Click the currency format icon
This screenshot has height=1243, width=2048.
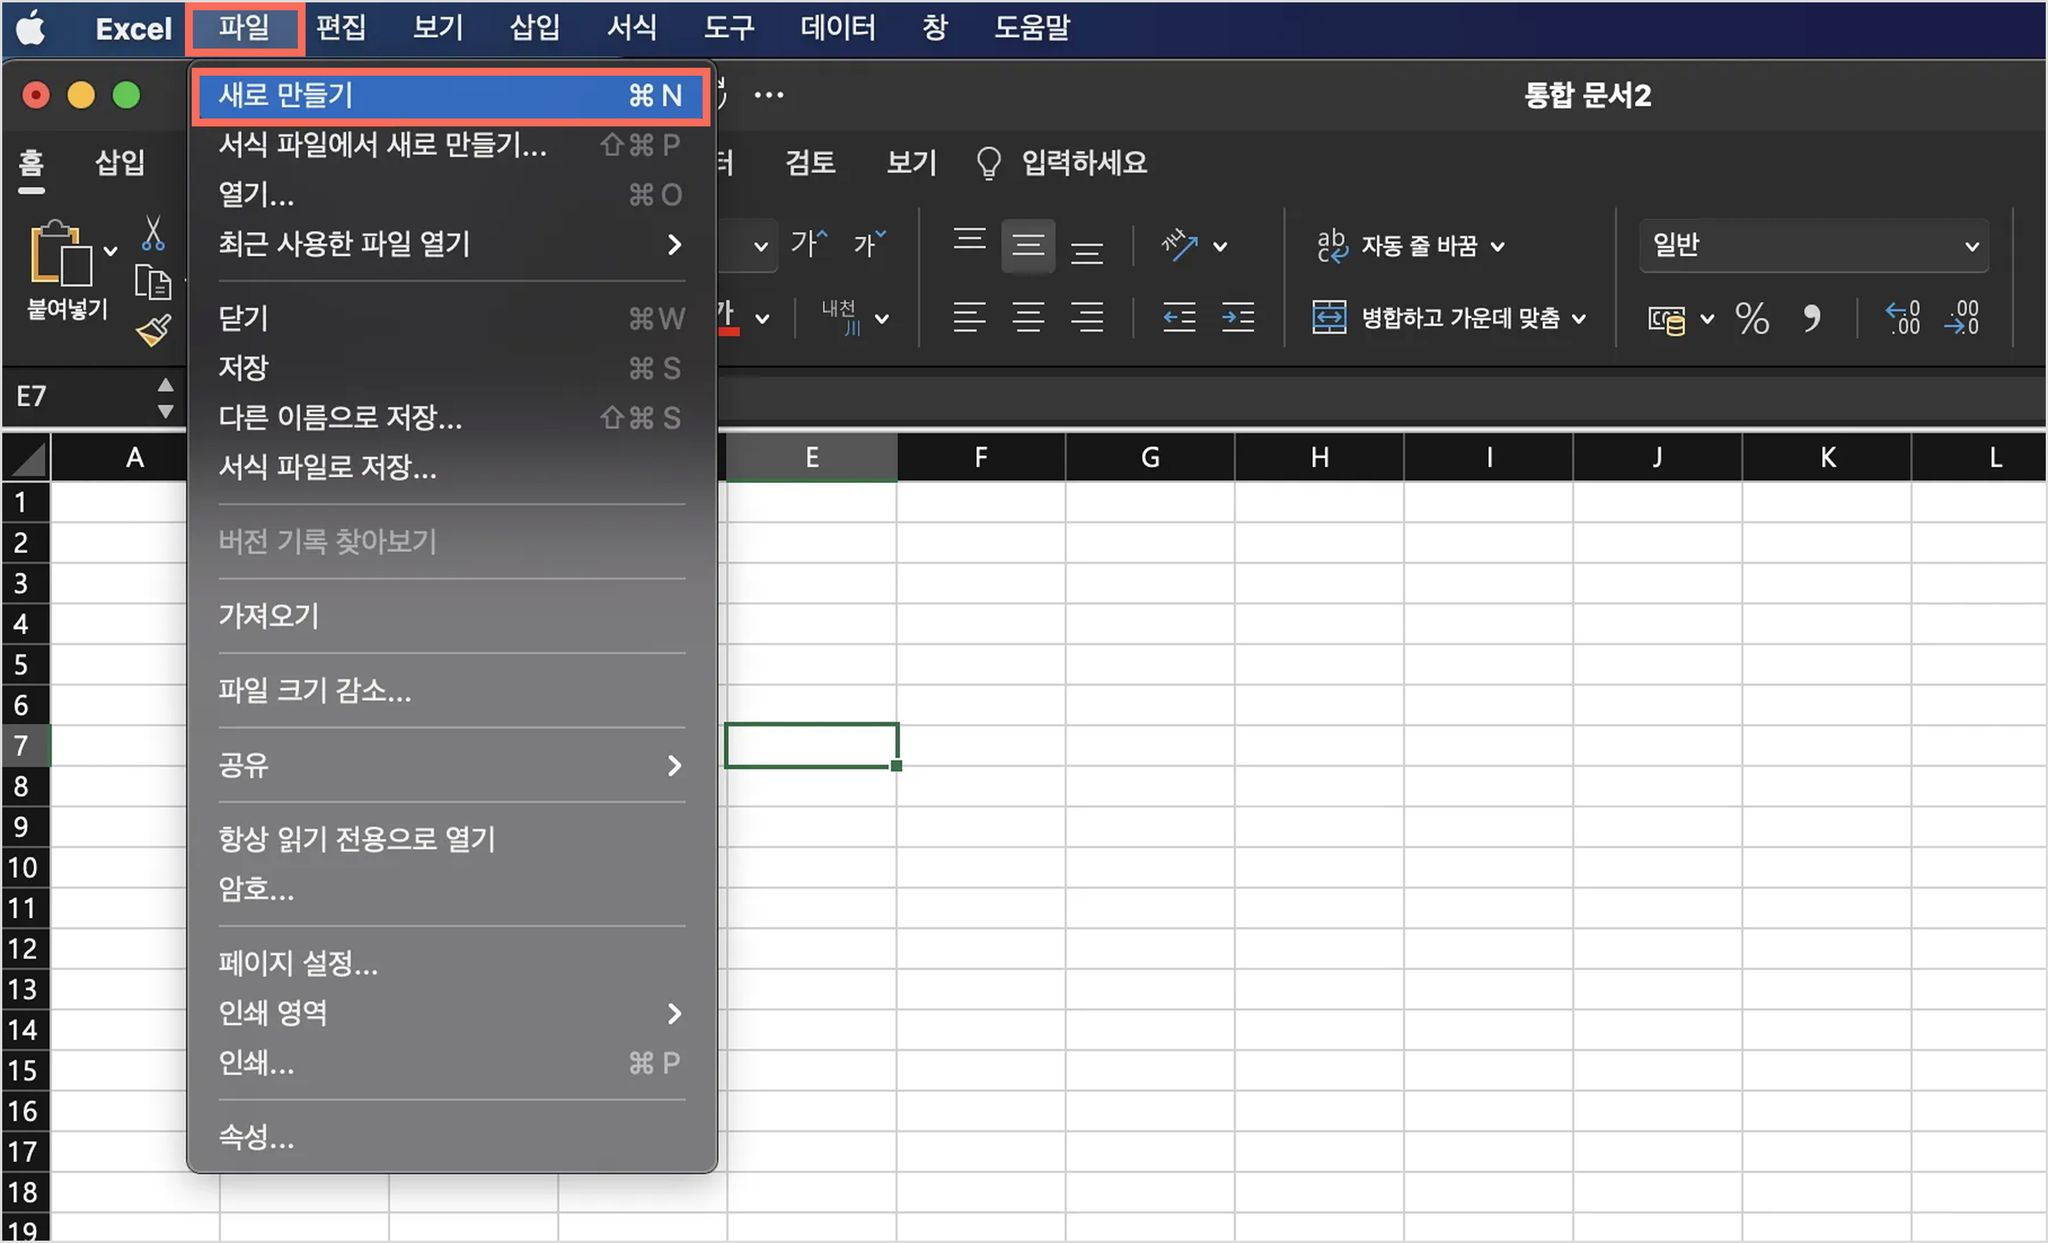pyautogui.click(x=1667, y=320)
